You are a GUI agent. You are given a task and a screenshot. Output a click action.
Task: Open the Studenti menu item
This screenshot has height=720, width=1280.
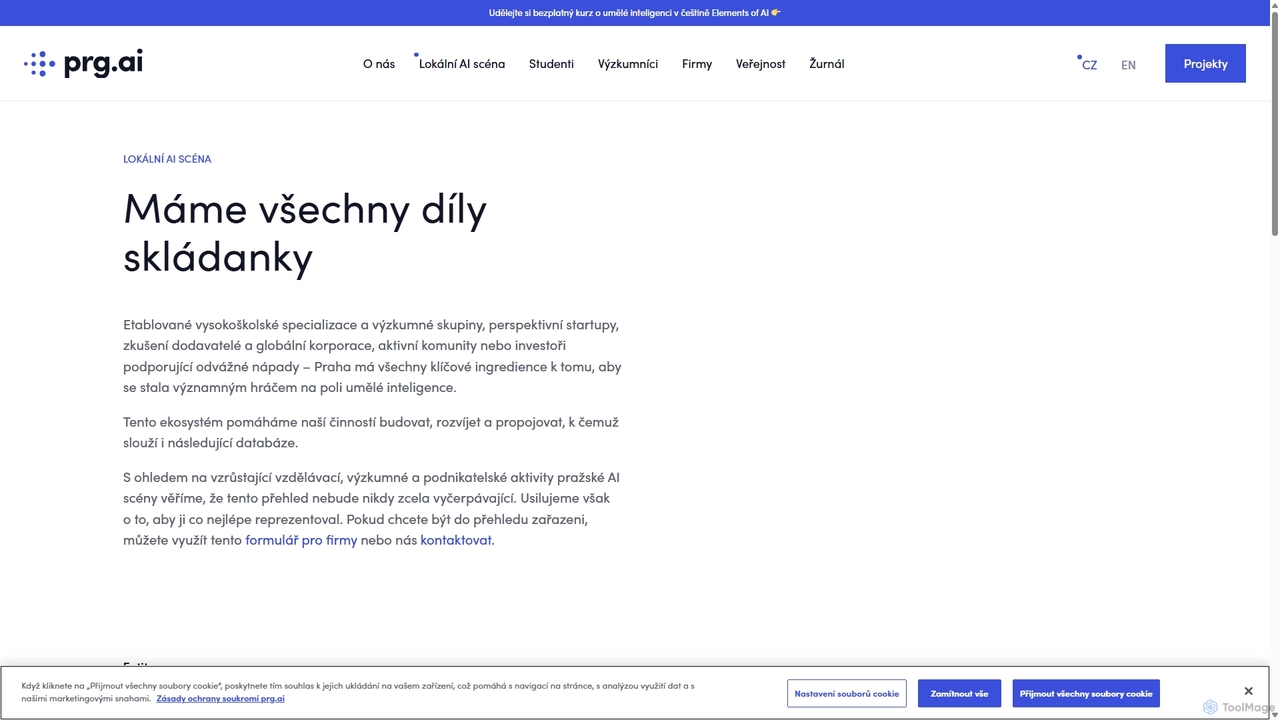(x=551, y=64)
